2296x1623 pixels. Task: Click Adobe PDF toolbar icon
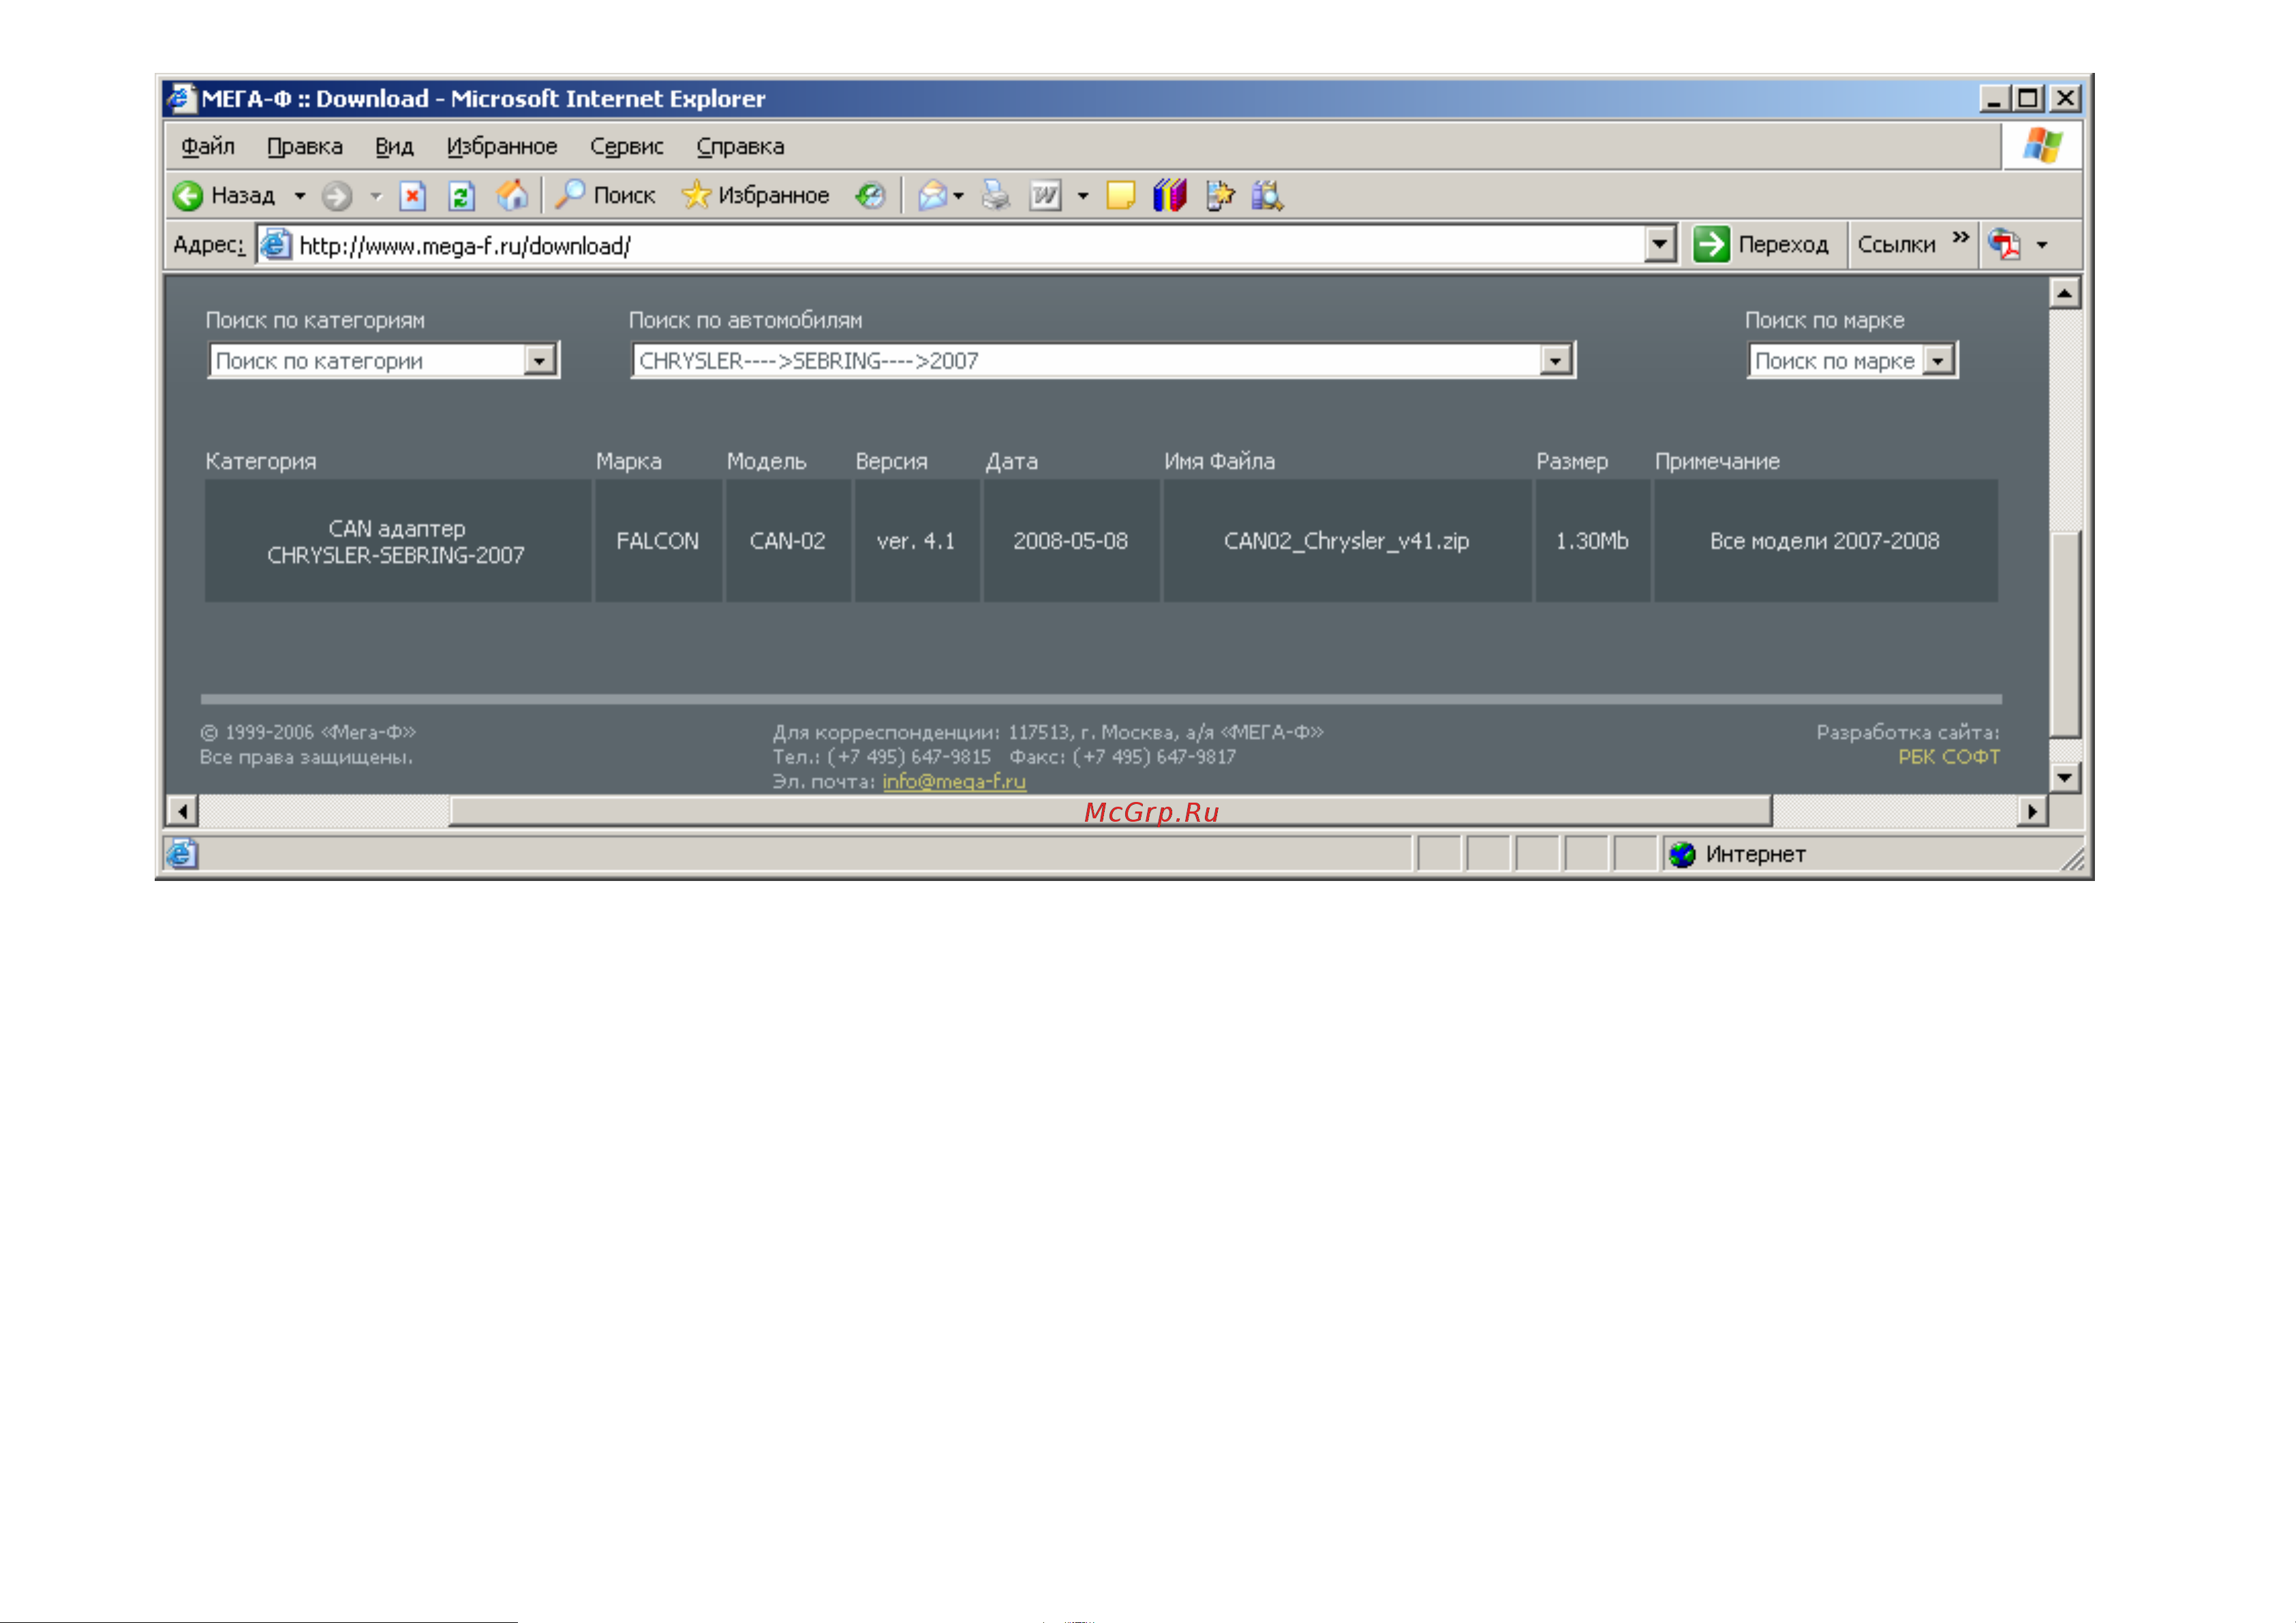coord(2004,244)
